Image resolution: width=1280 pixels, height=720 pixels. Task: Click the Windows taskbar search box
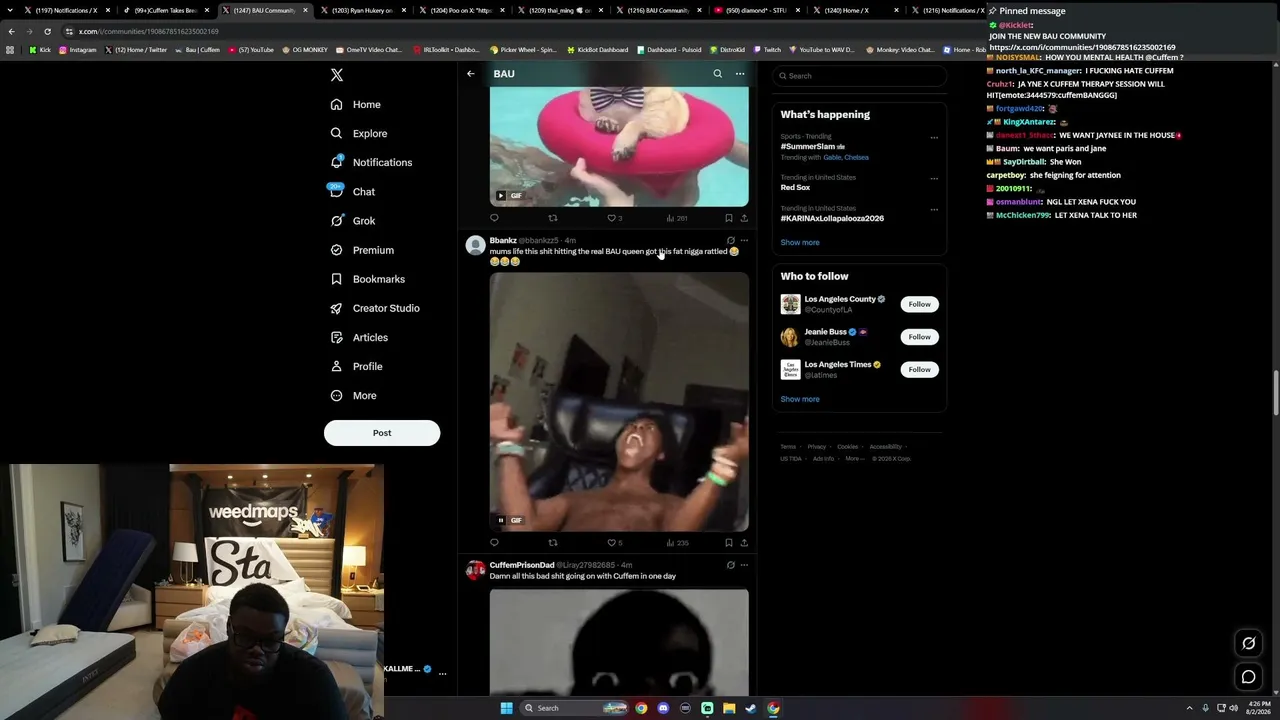pos(572,708)
